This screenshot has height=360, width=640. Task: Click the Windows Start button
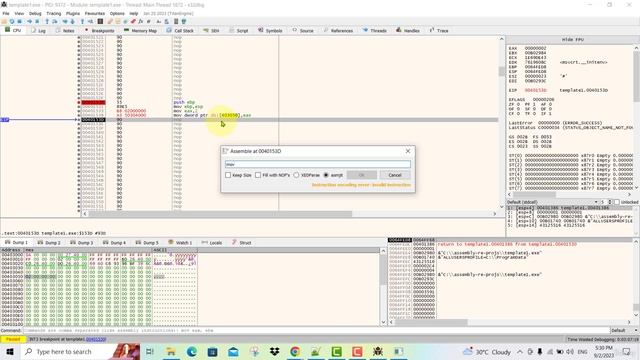coord(10,351)
